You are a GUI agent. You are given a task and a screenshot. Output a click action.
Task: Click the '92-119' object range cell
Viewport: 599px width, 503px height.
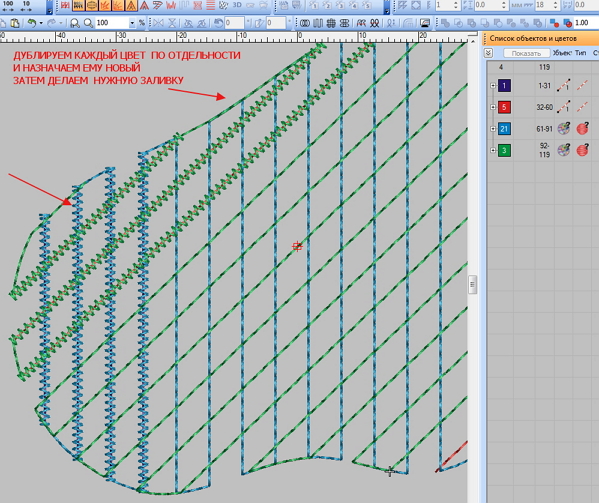[544, 150]
